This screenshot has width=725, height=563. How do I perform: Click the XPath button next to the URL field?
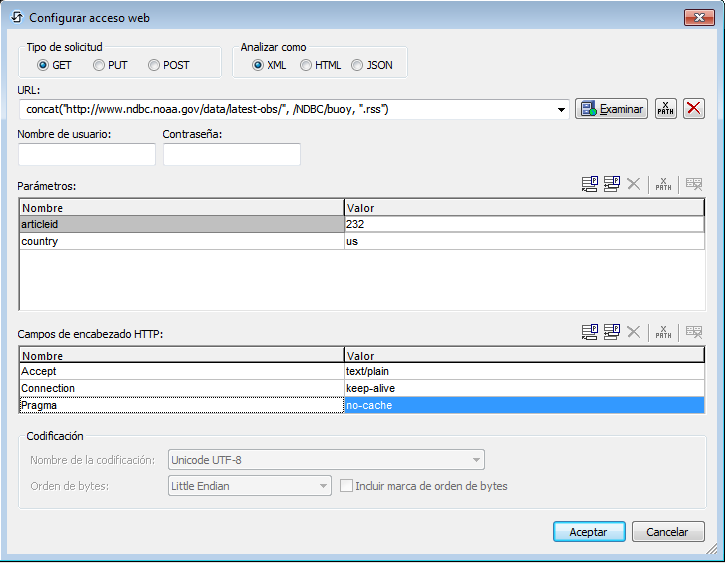coord(665,109)
